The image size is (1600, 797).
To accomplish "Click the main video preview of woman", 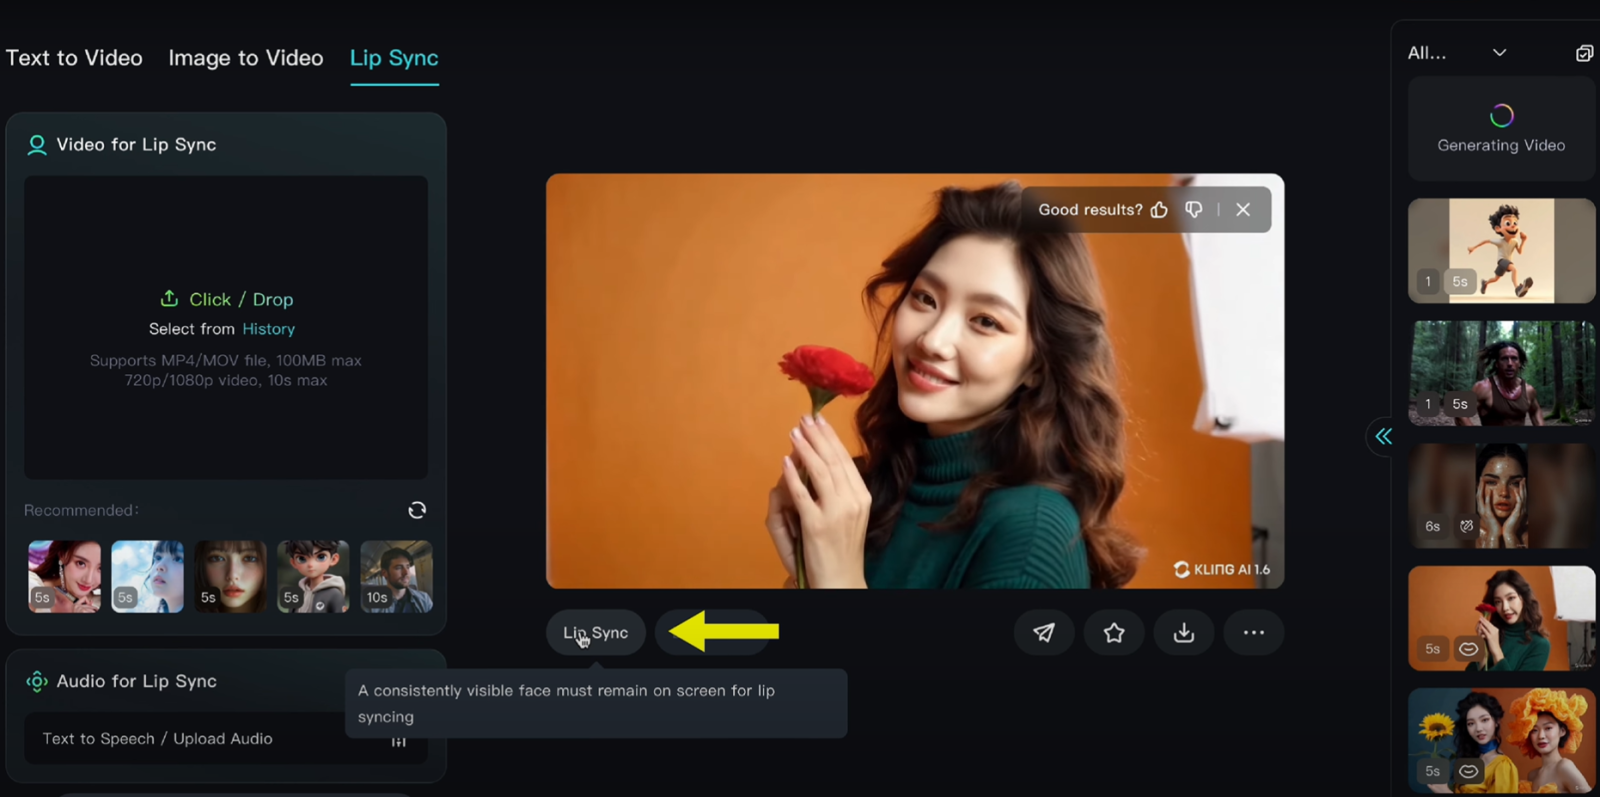I will 915,381.
